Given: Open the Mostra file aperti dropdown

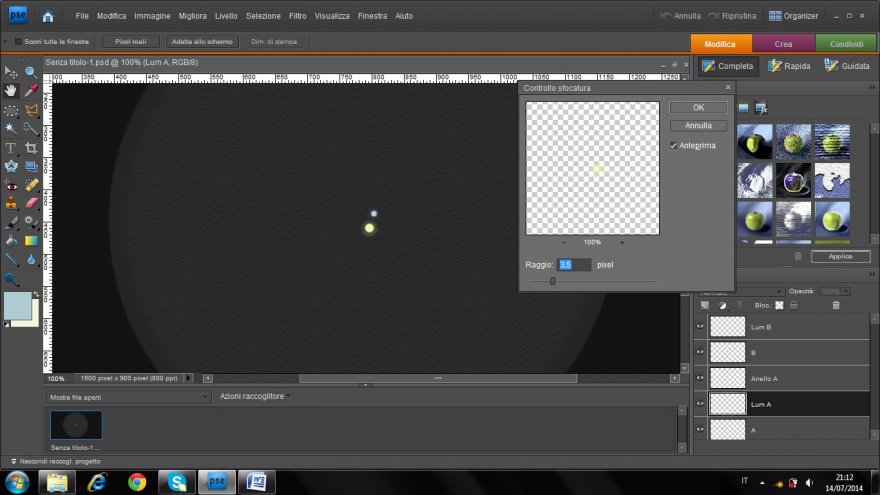Looking at the screenshot, I should (x=204, y=397).
